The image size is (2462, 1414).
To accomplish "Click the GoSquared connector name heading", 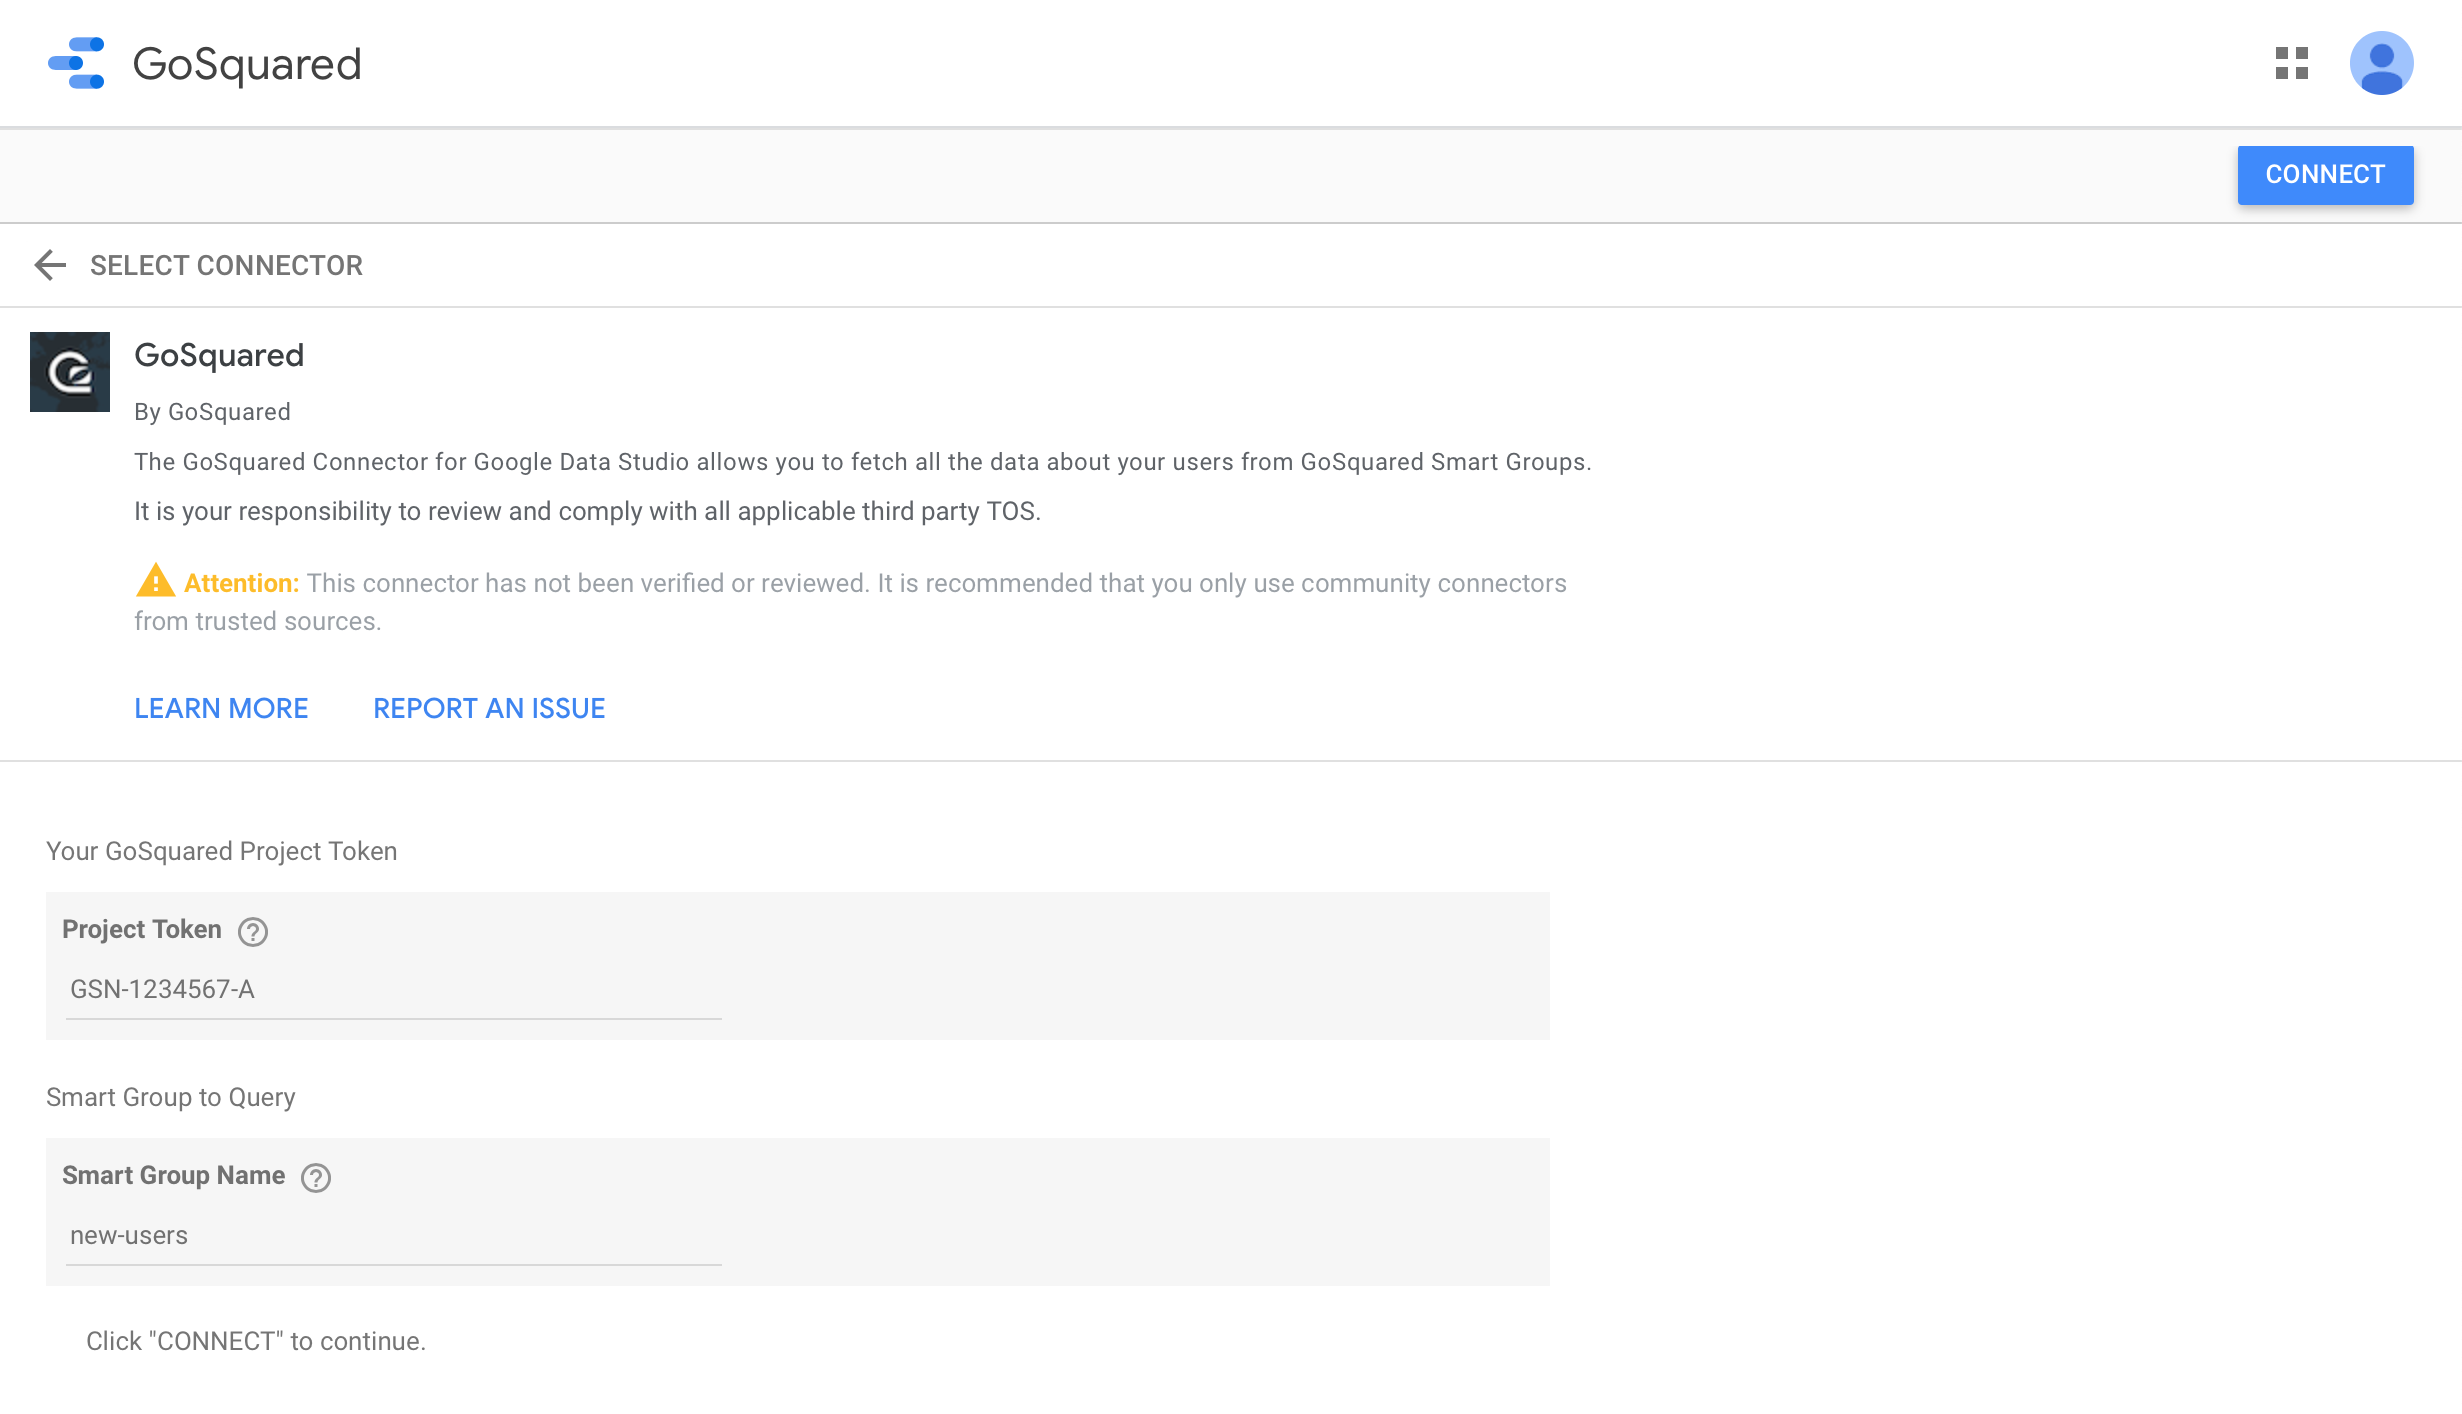I will [x=219, y=355].
